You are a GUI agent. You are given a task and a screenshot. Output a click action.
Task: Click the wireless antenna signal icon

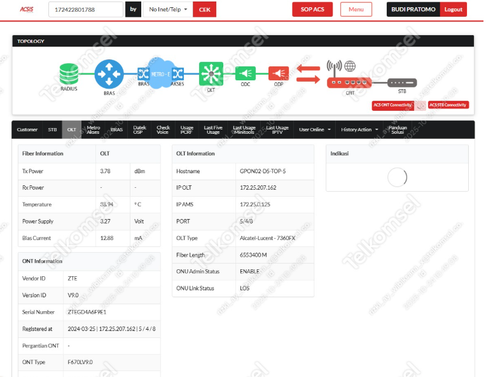coord(334,67)
